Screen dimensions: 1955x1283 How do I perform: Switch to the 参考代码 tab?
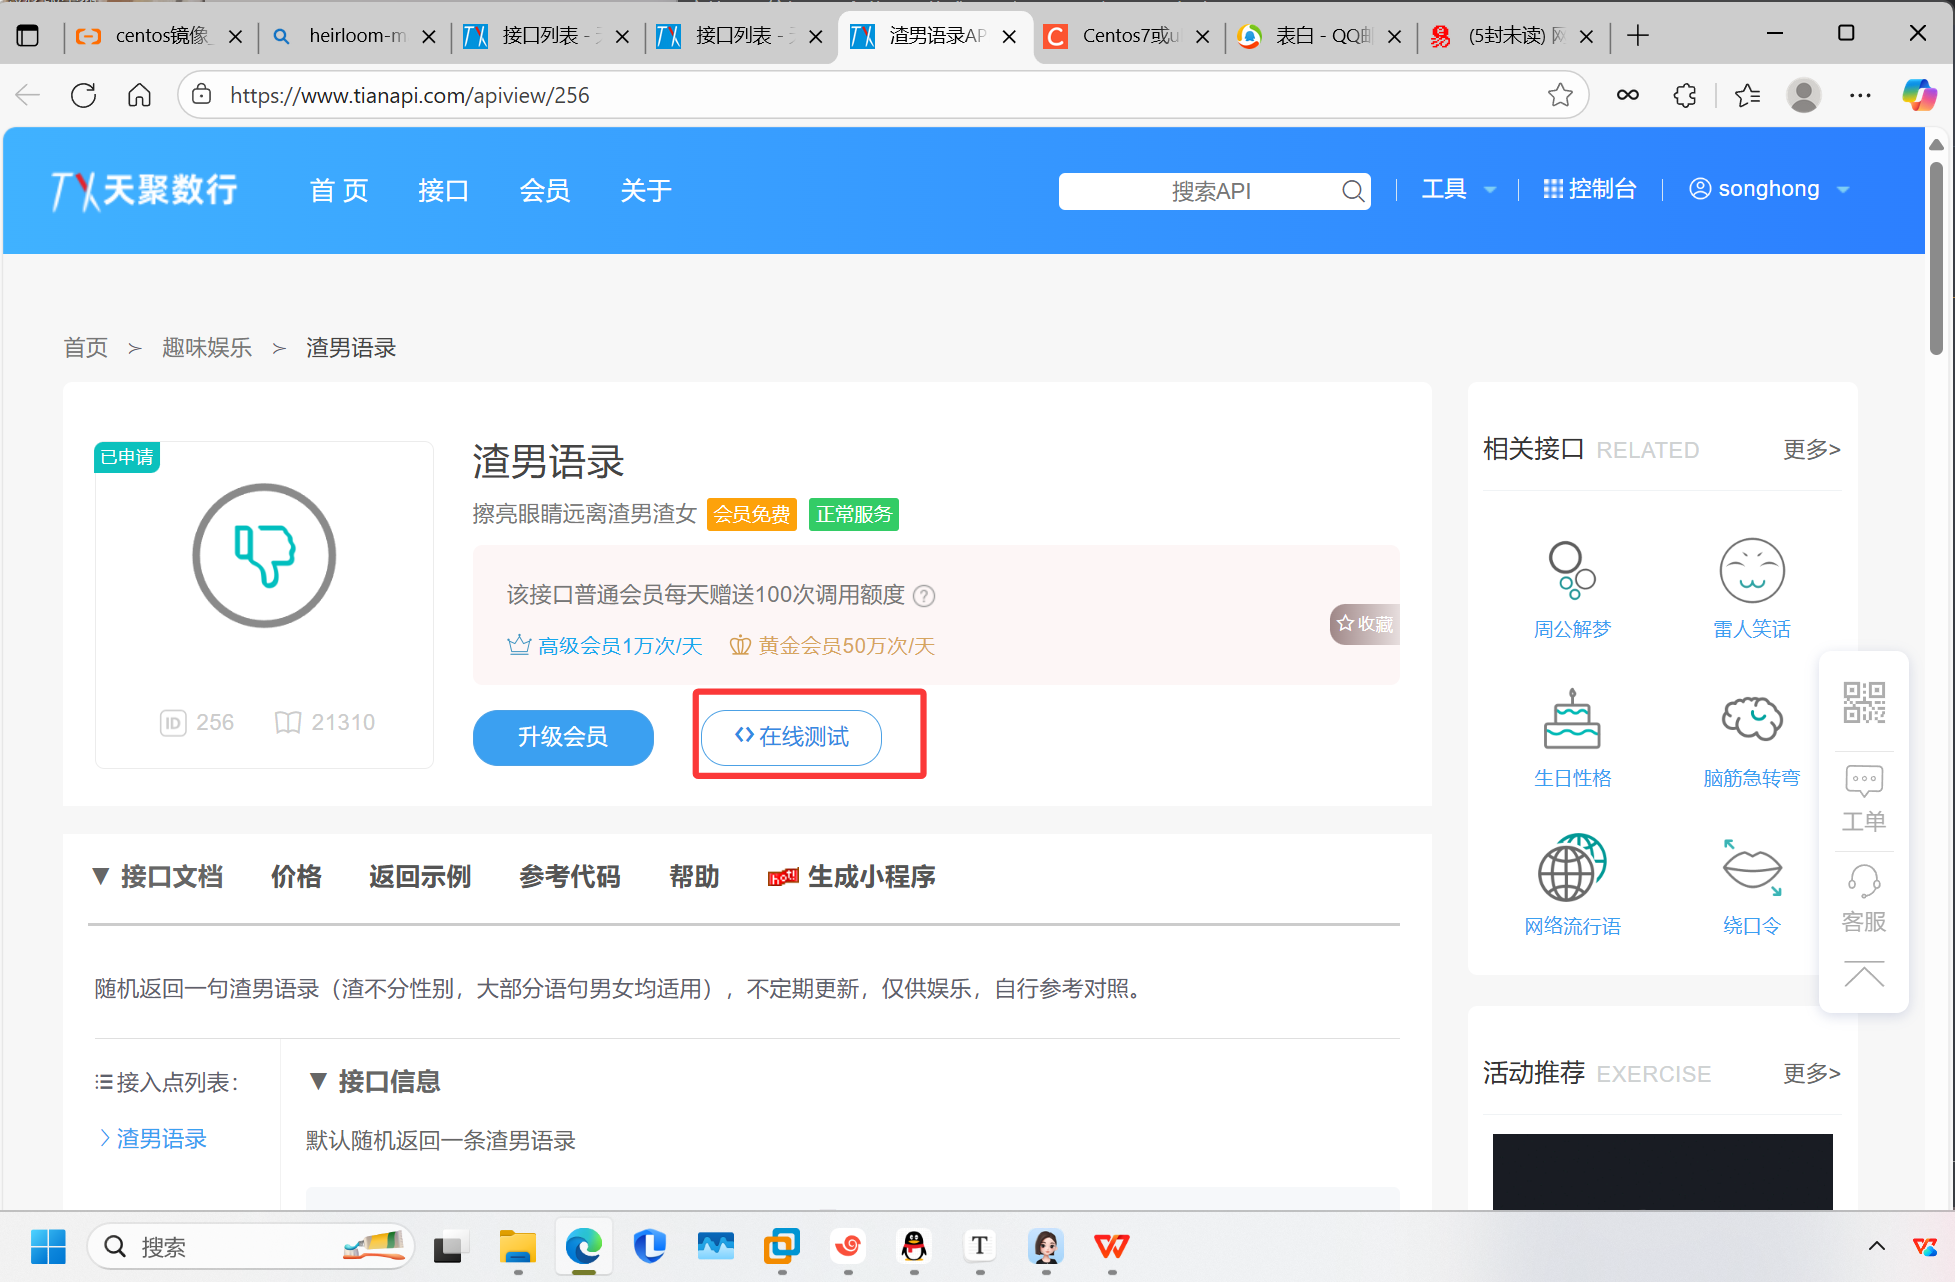point(569,877)
